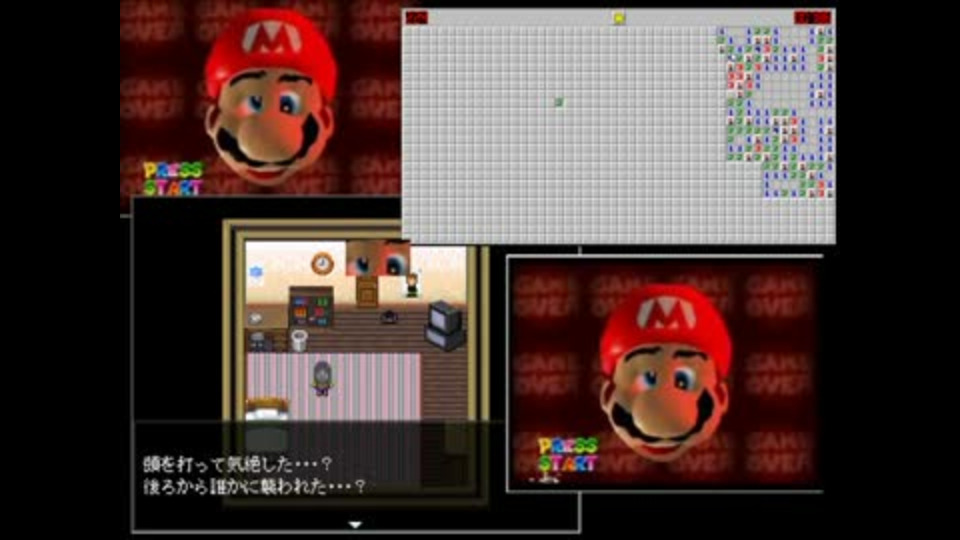
Task: Click the Minesweeper red timer display
Action: [813, 18]
